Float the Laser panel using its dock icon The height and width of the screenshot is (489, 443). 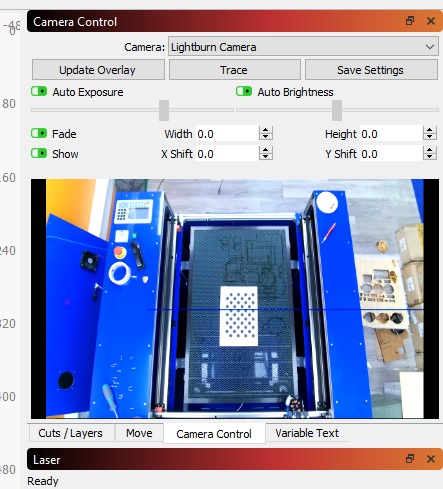pos(410,459)
